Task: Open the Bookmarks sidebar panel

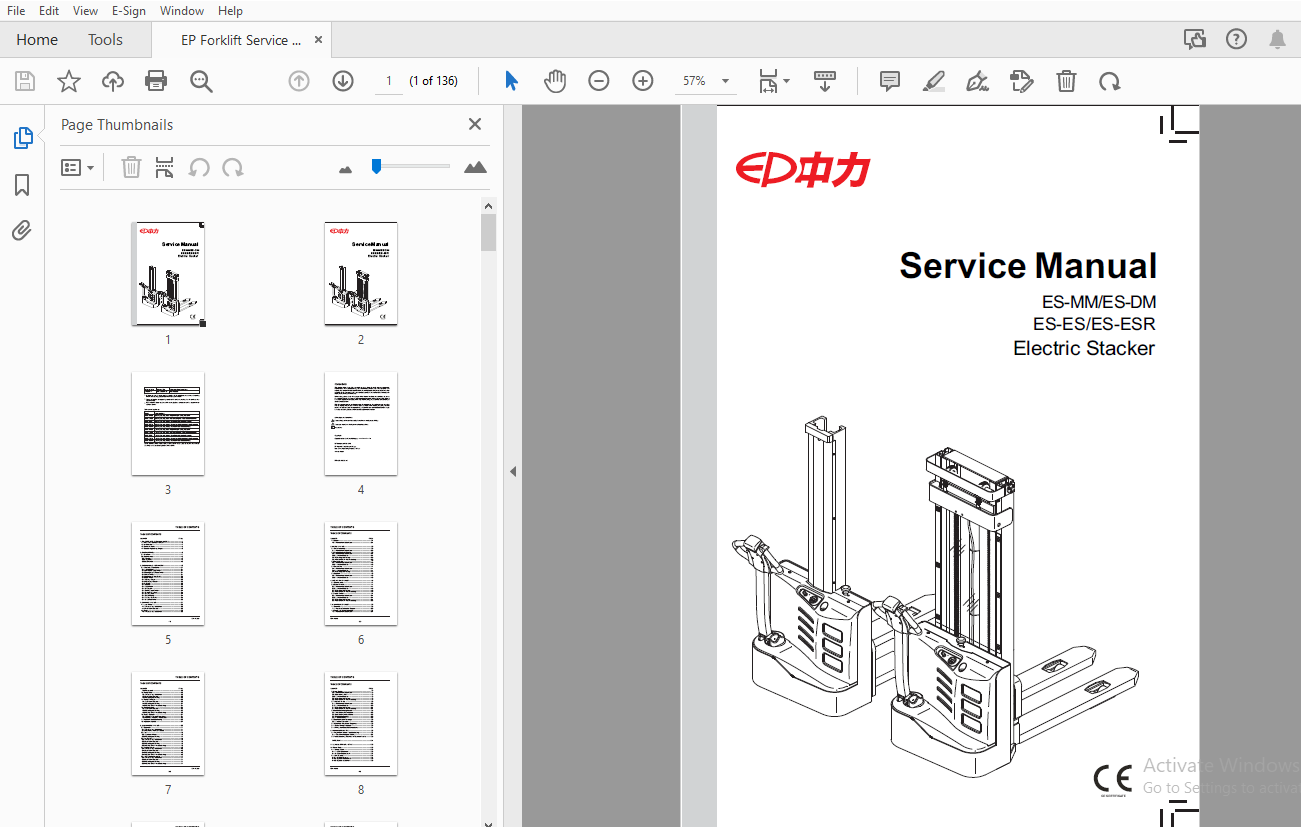Action: 22,185
